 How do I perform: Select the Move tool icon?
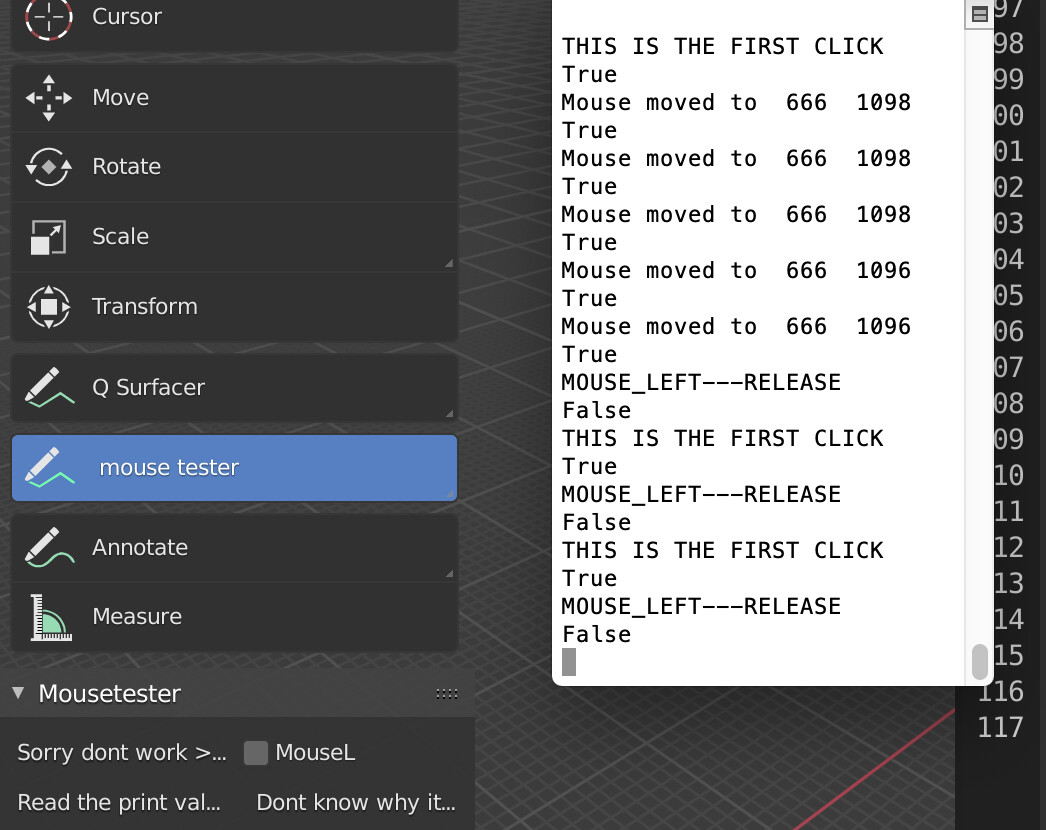(49, 97)
